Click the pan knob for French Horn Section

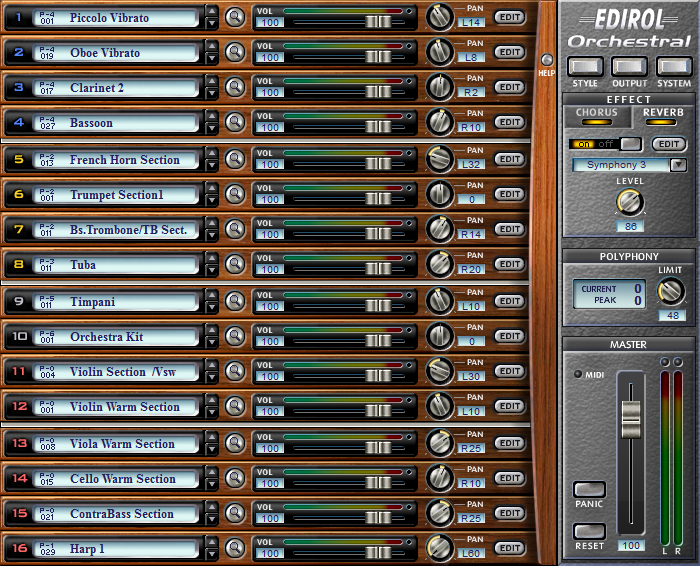coord(440,159)
